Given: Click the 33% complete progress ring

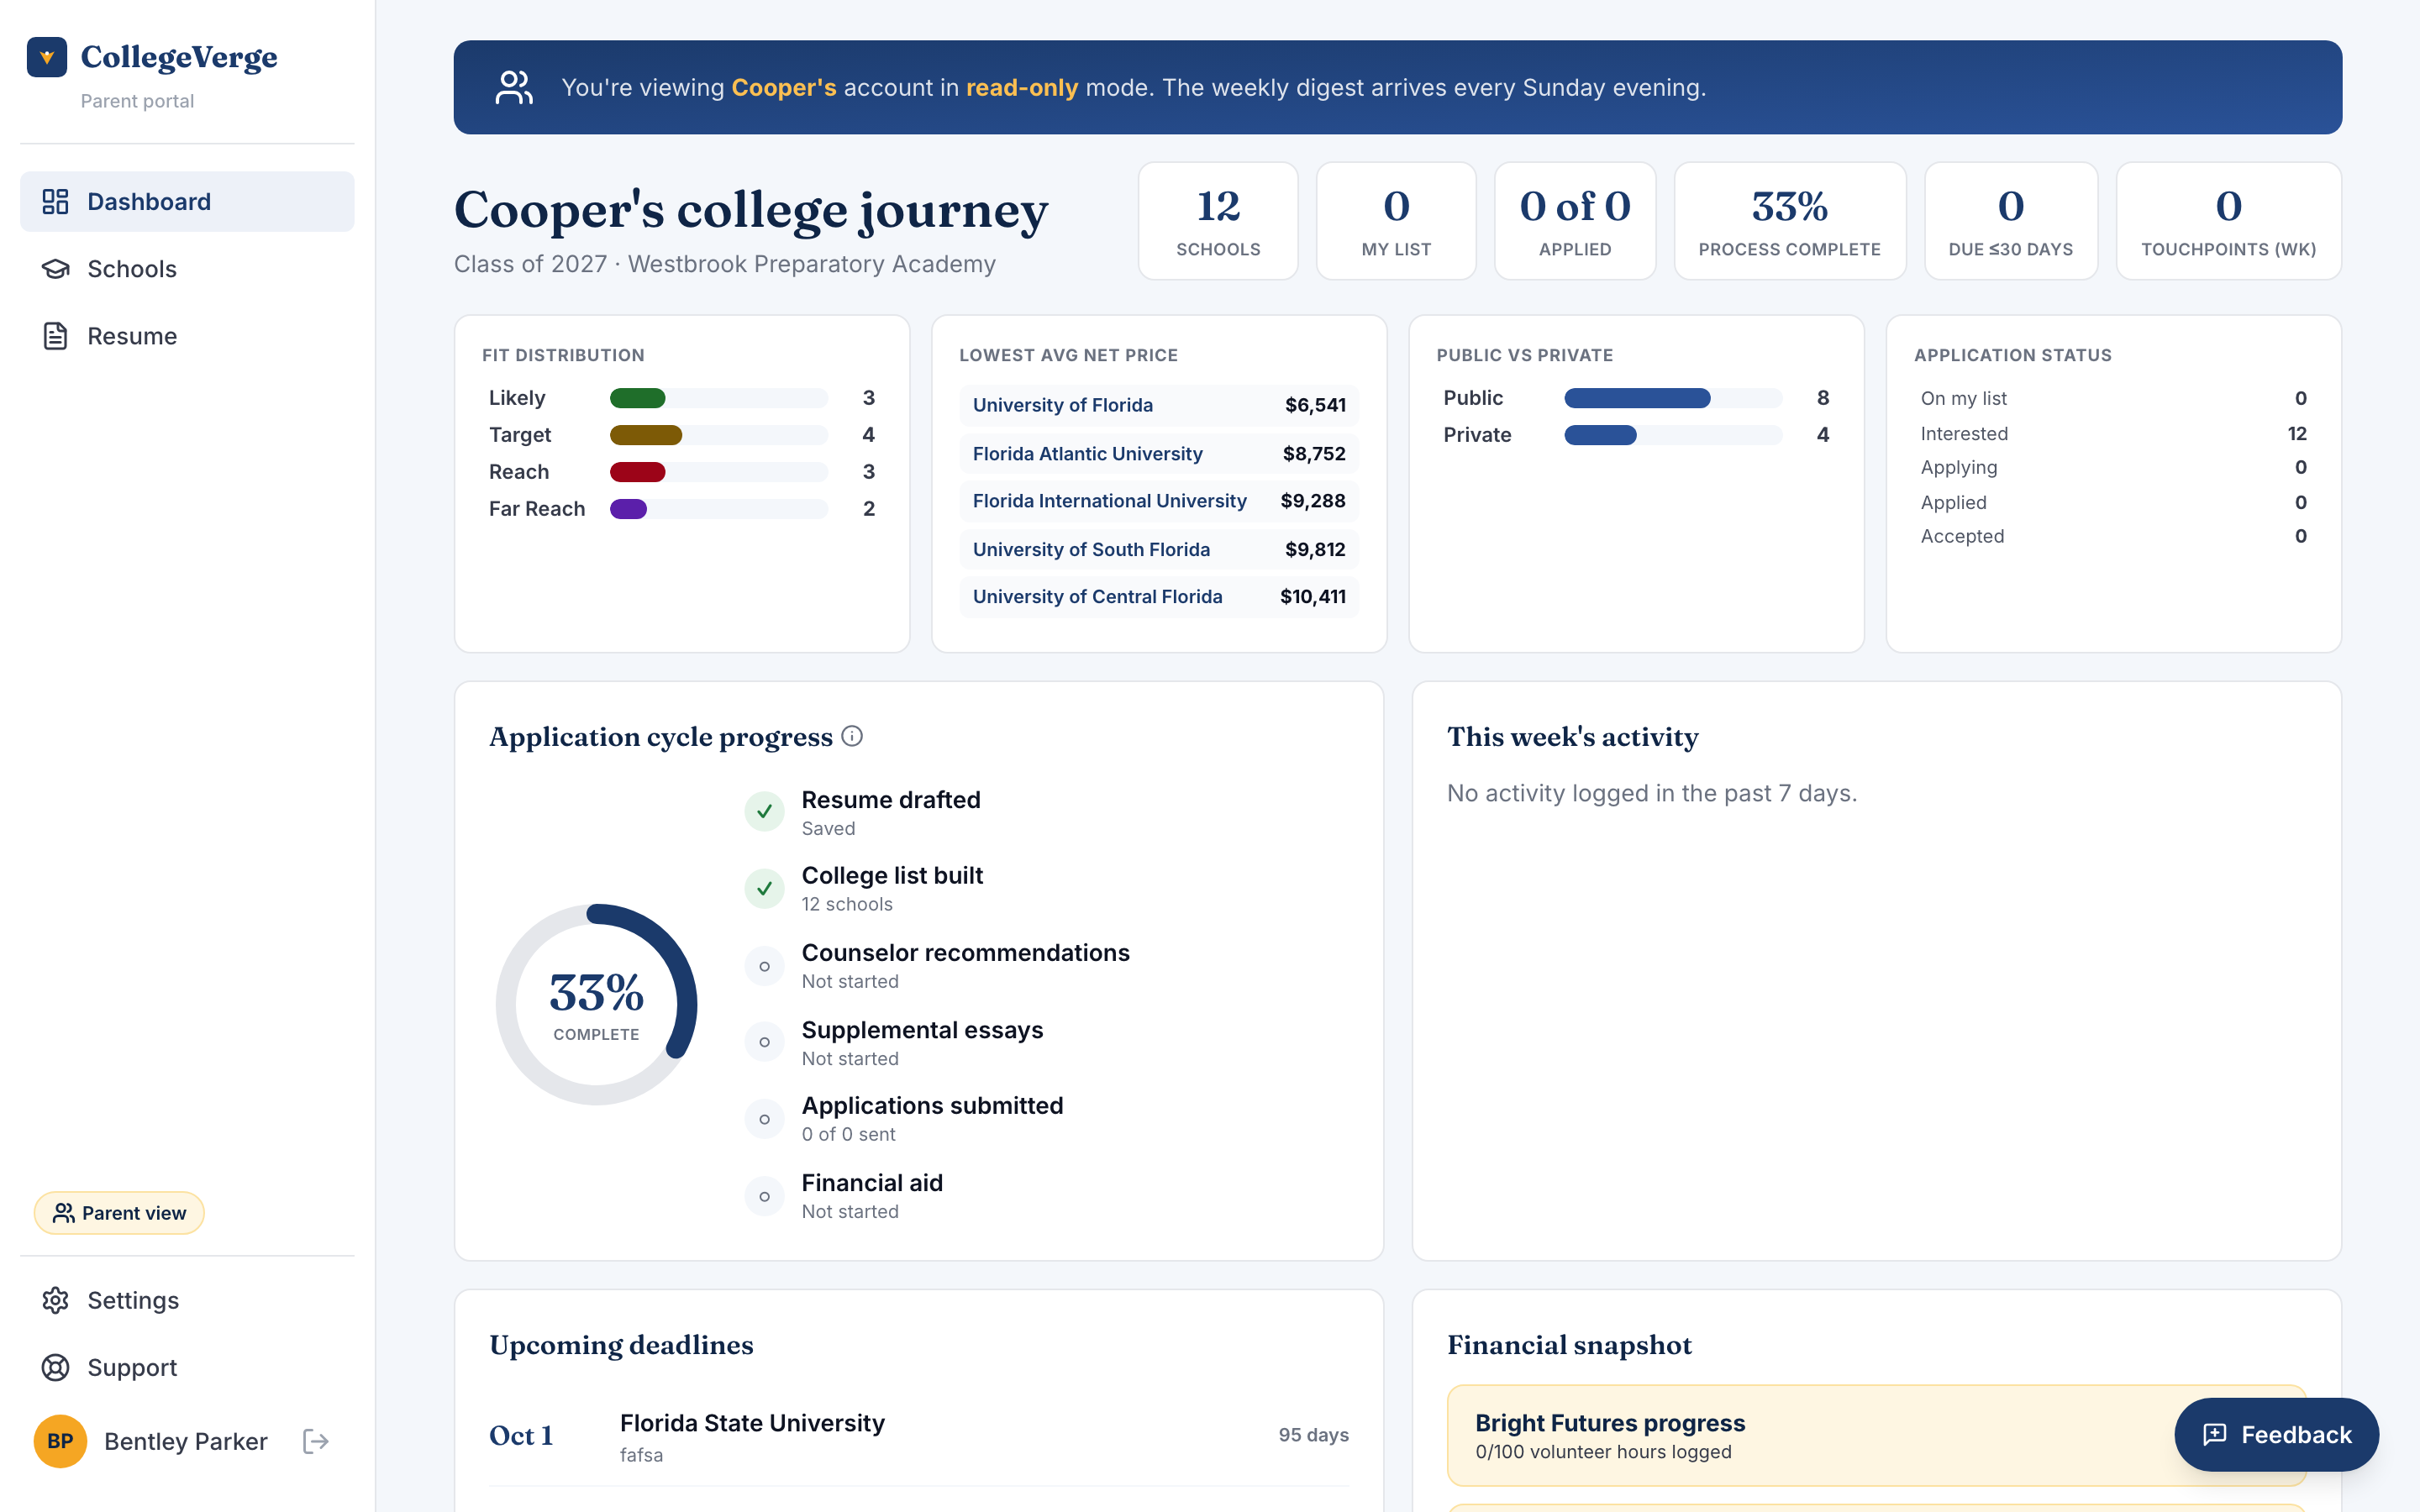Looking at the screenshot, I should [x=596, y=1004].
